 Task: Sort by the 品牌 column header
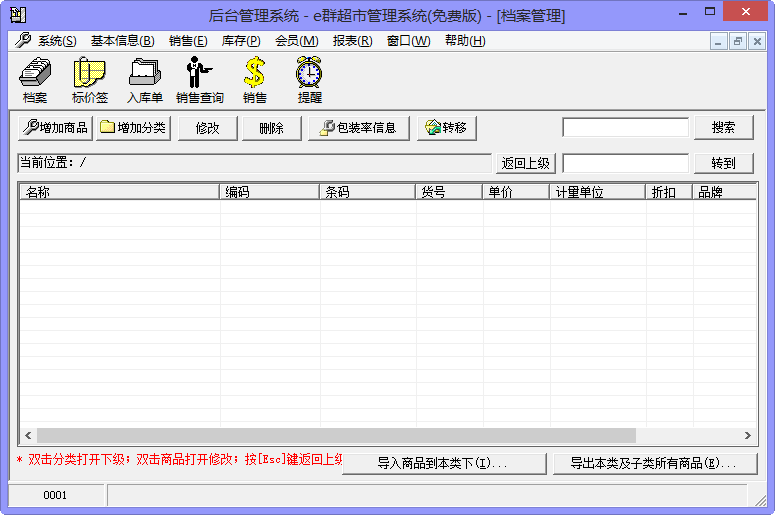[x=725, y=192]
